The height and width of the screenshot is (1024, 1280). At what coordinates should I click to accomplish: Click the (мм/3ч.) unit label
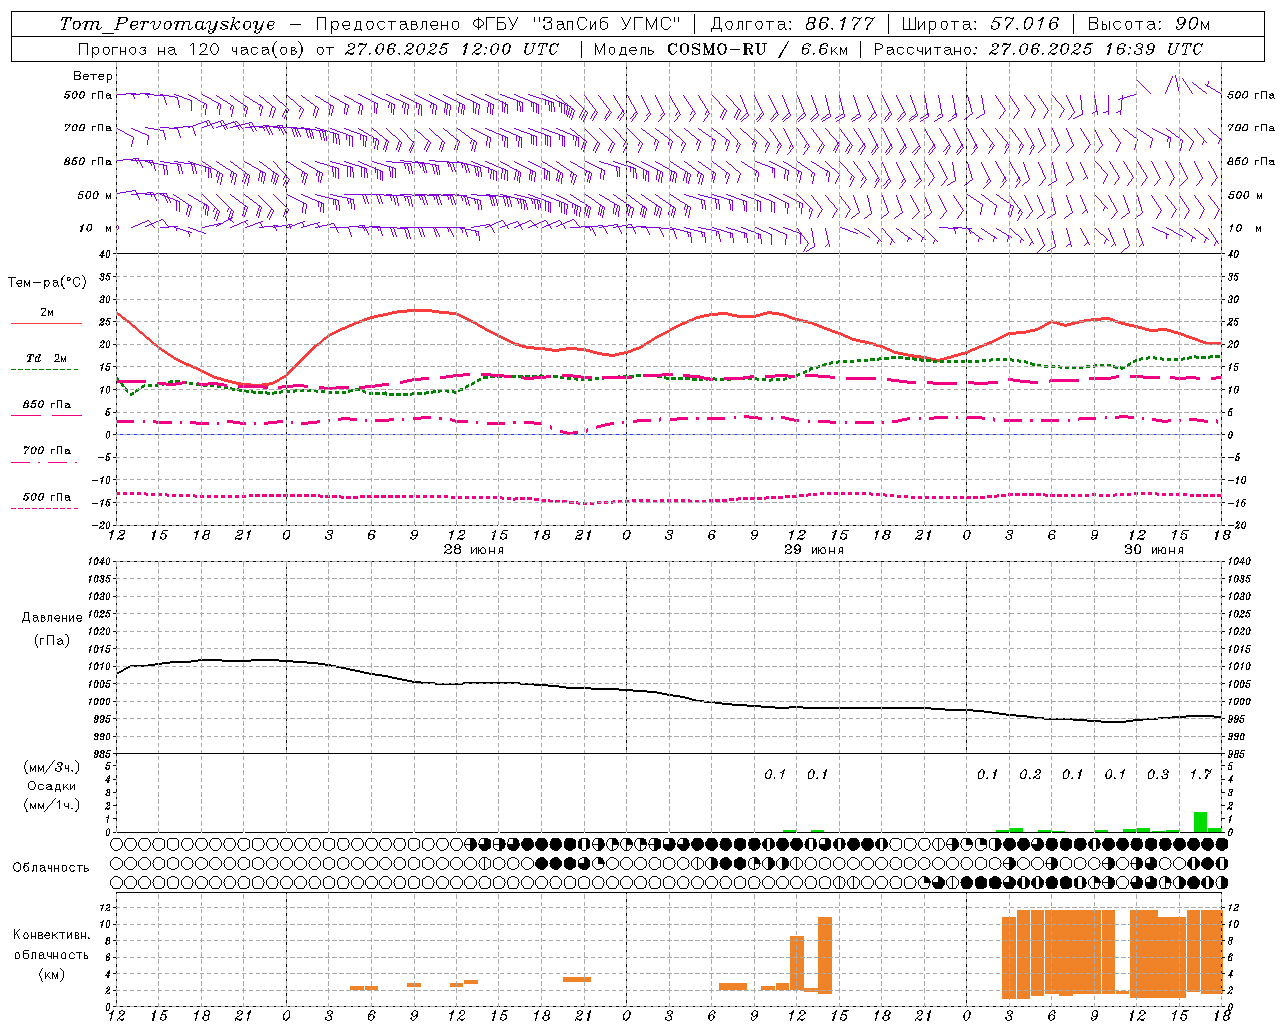coord(52,767)
